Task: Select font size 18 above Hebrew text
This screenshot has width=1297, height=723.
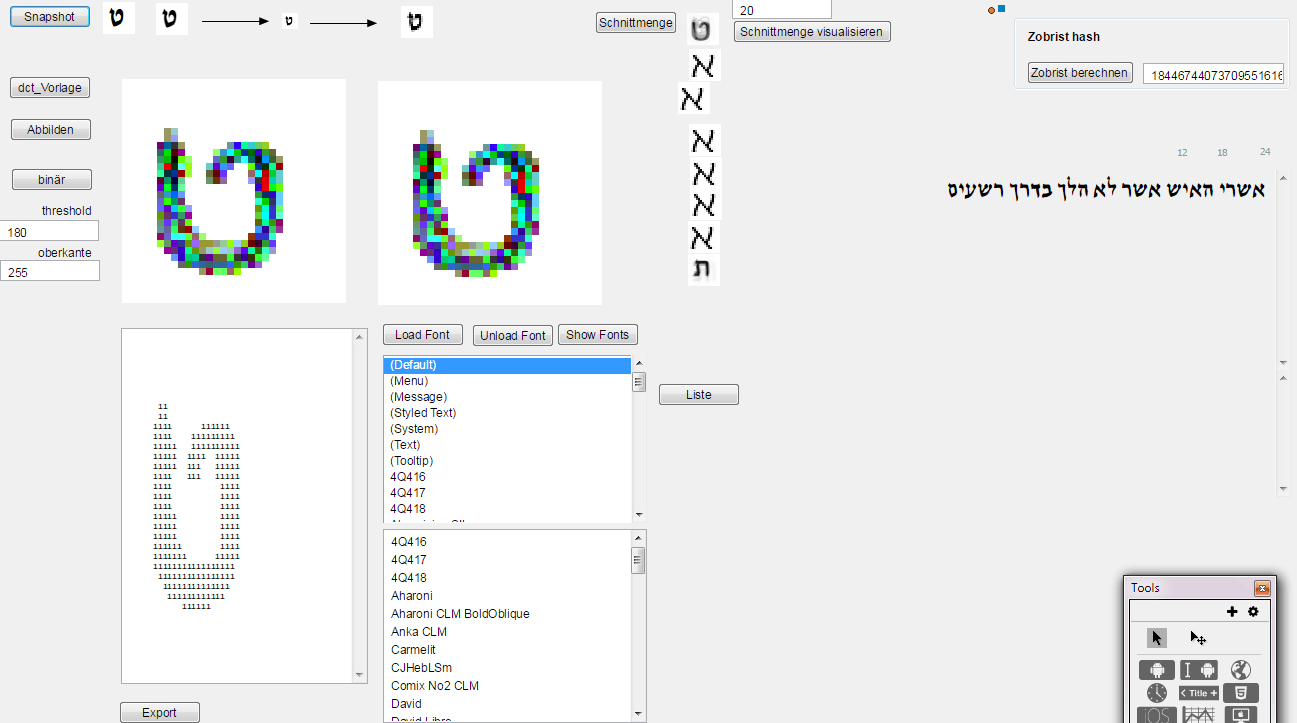Action: point(1222,153)
